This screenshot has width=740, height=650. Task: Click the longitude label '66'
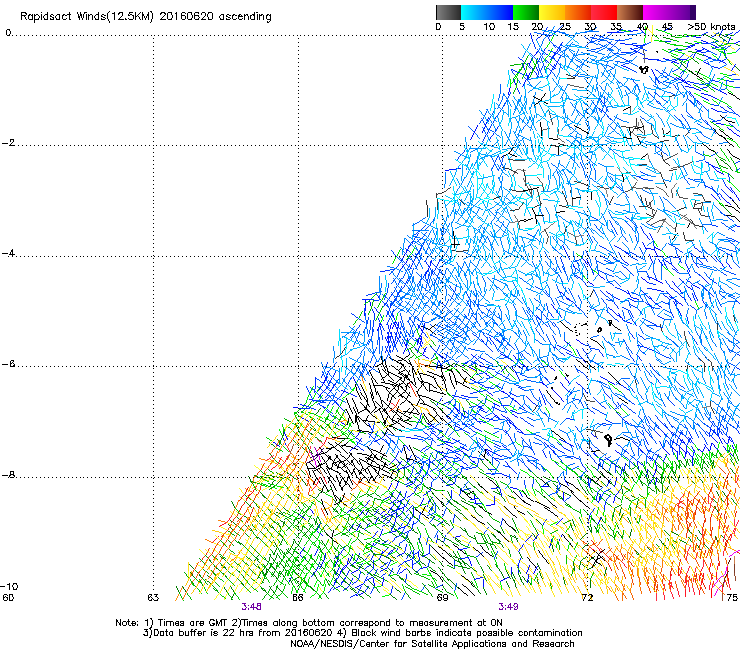298,598
